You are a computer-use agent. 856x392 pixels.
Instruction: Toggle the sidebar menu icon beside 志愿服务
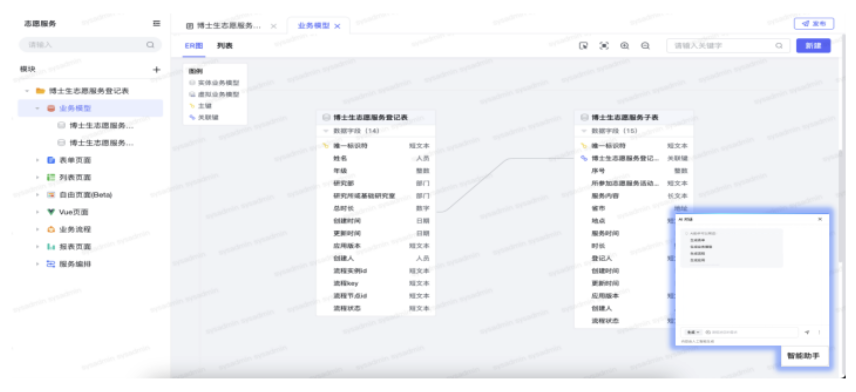[157, 23]
